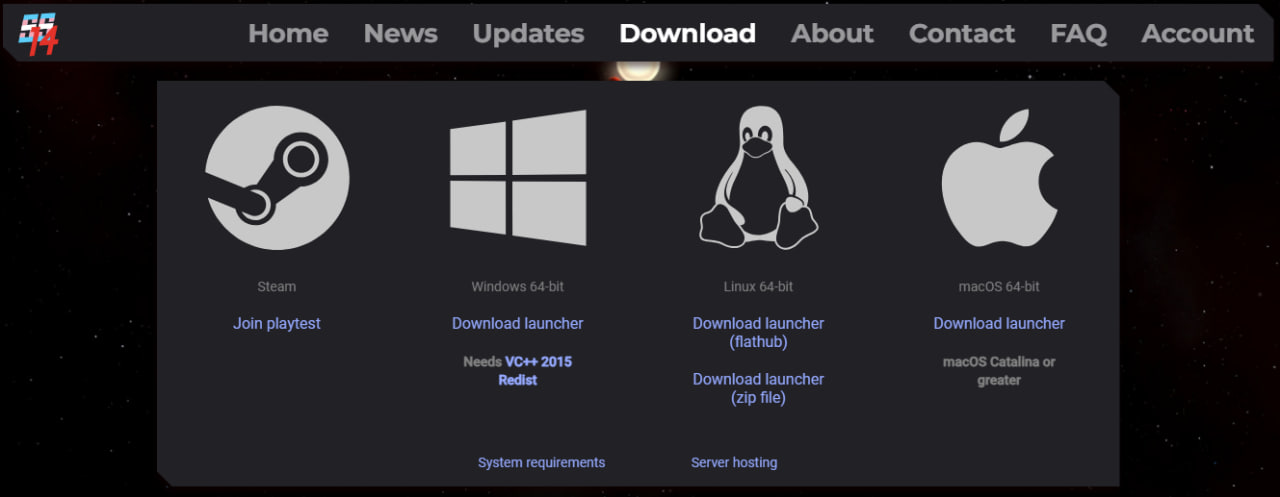The image size is (1280, 497).
Task: Click the Join playtest link
Action: pos(277,323)
